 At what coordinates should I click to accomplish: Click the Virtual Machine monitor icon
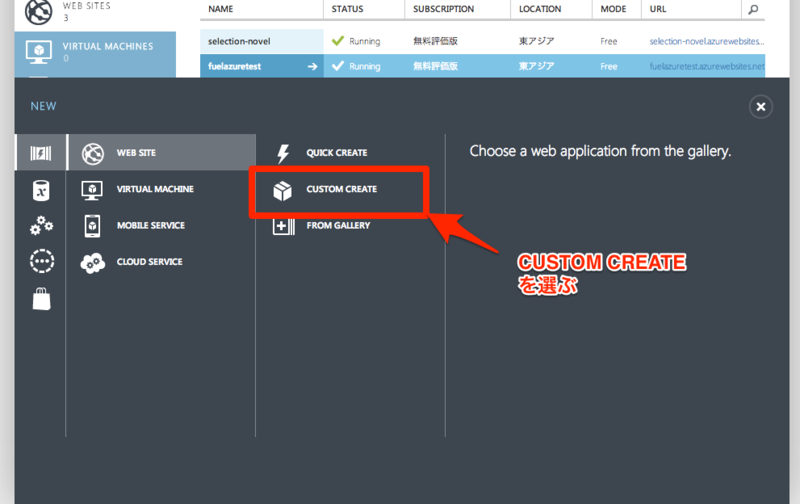(92, 190)
